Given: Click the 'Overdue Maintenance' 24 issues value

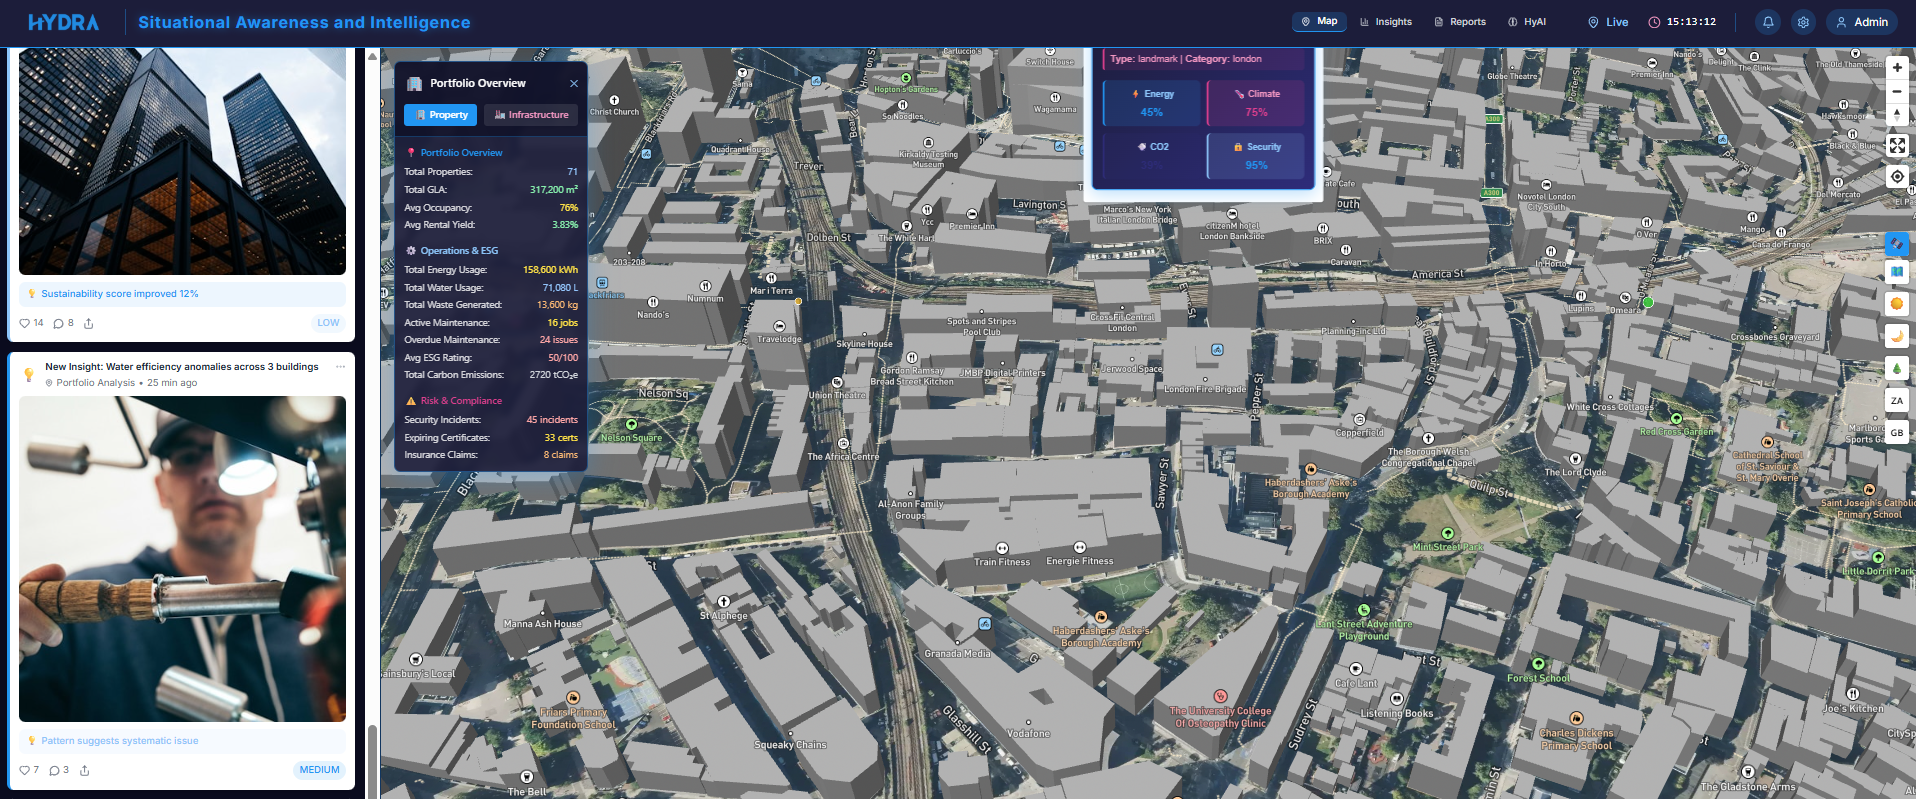Looking at the screenshot, I should [558, 340].
